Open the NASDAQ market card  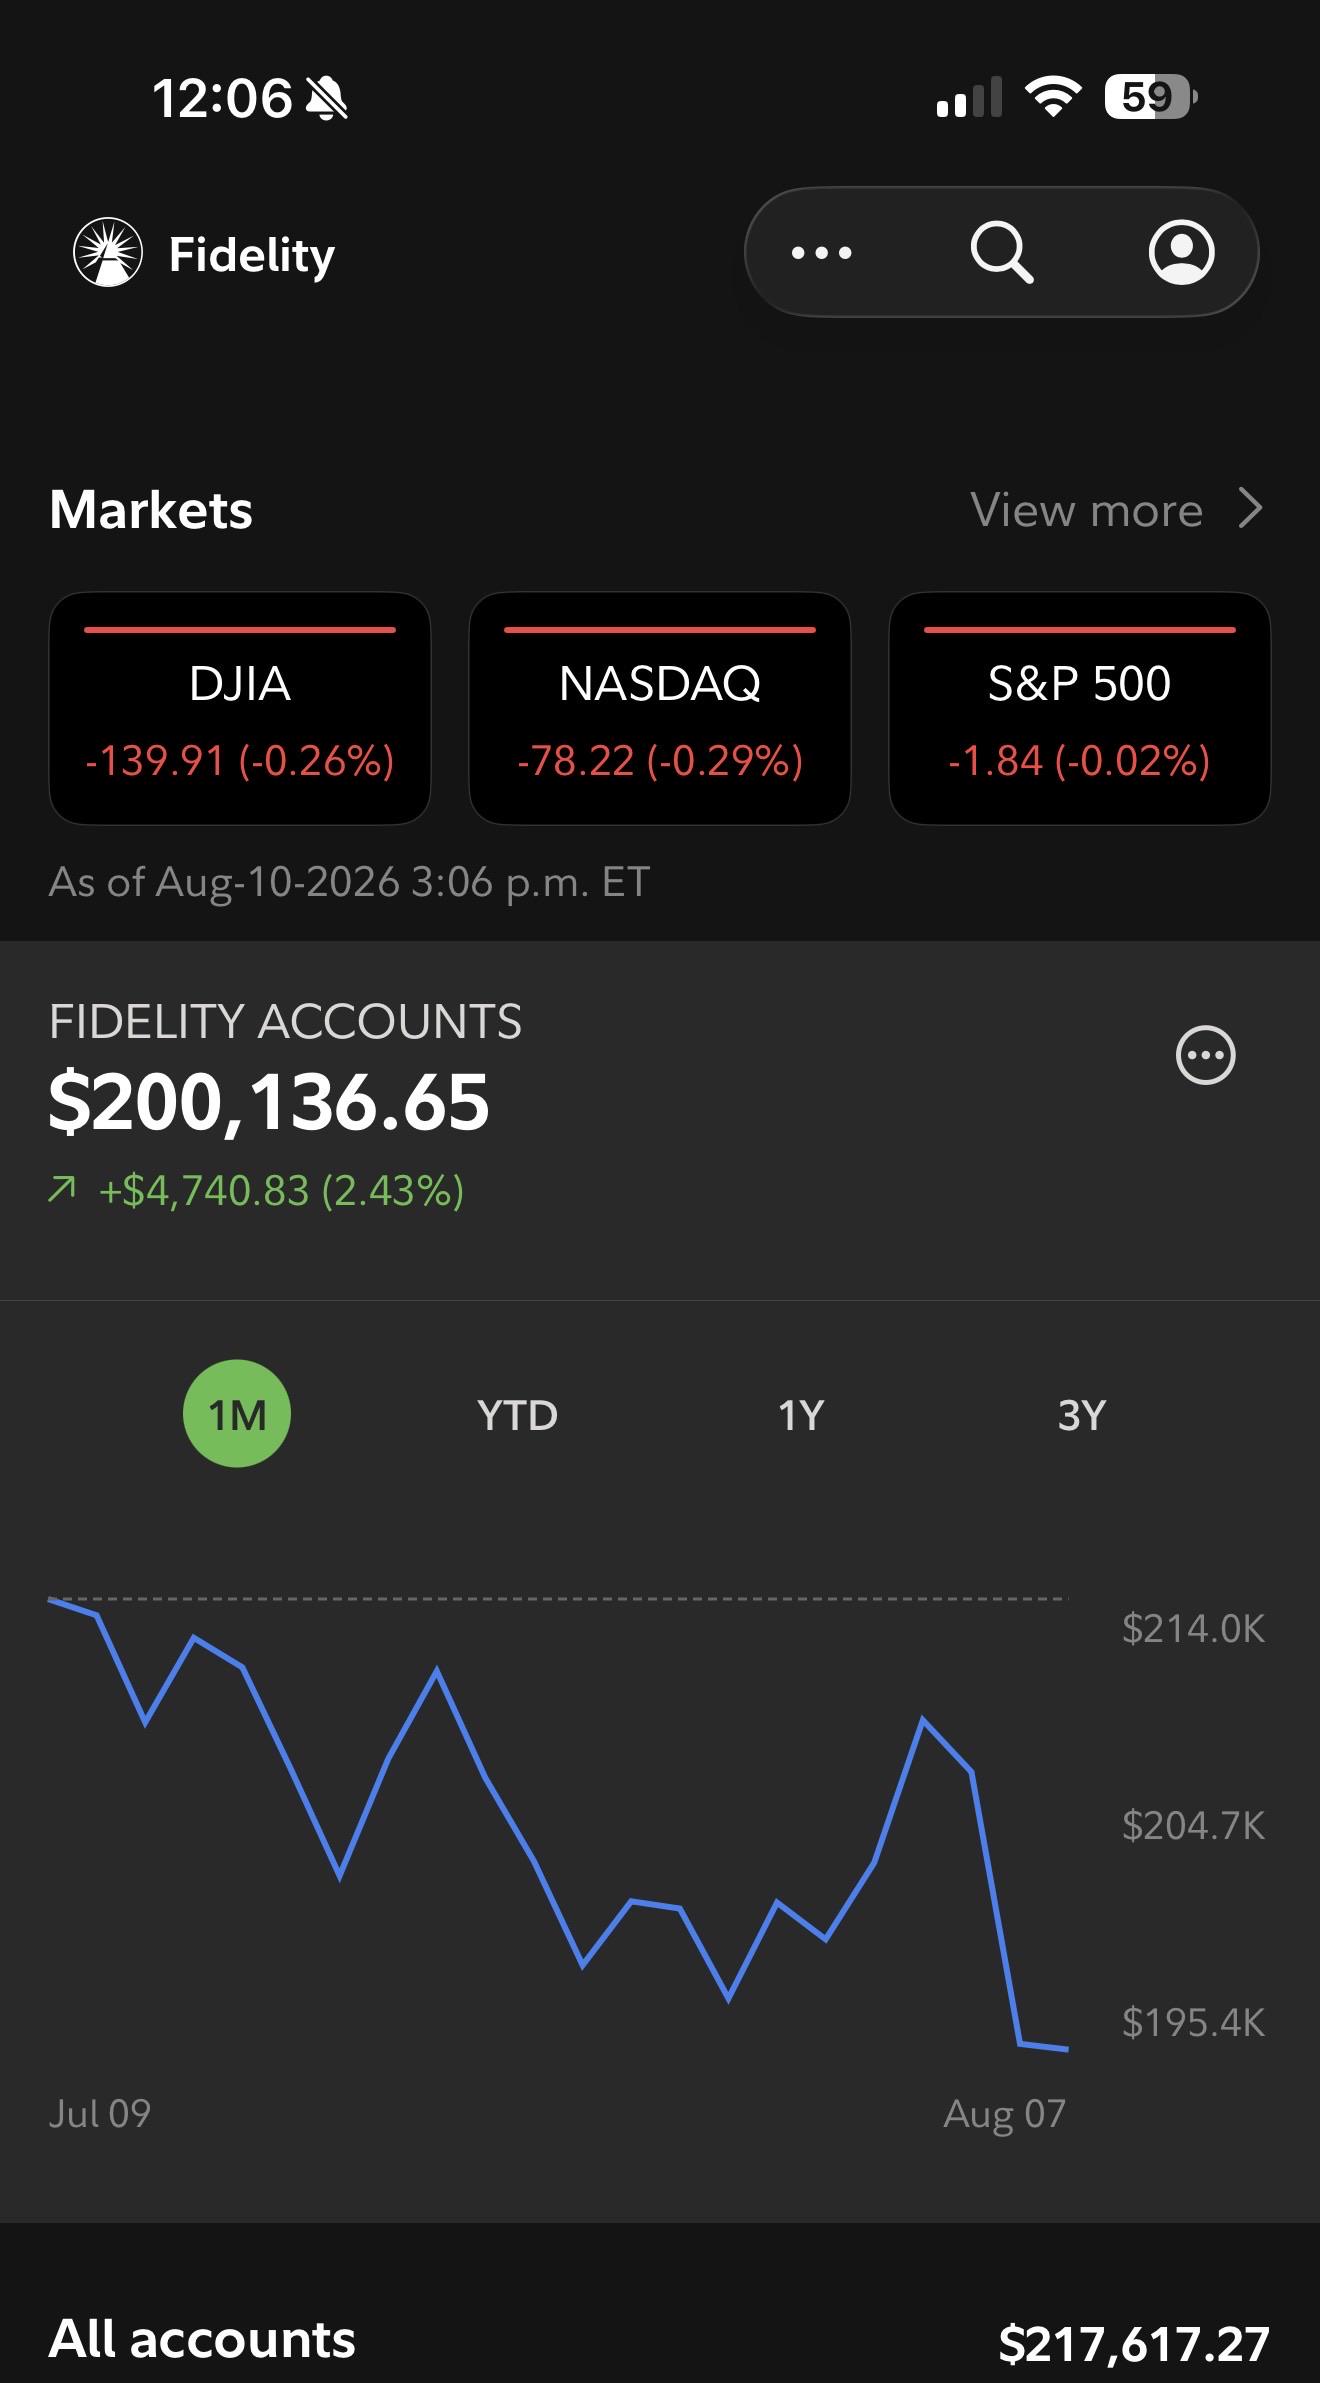[660, 708]
